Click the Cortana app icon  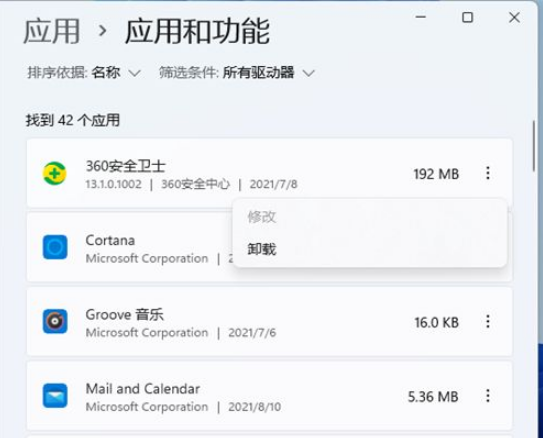(x=55, y=247)
